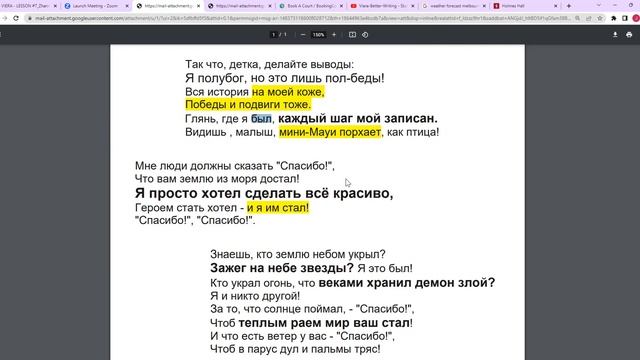Image resolution: width=640 pixels, height=360 pixels.
Task: Bookmark this tab with the star icon
Action: [x=600, y=18]
